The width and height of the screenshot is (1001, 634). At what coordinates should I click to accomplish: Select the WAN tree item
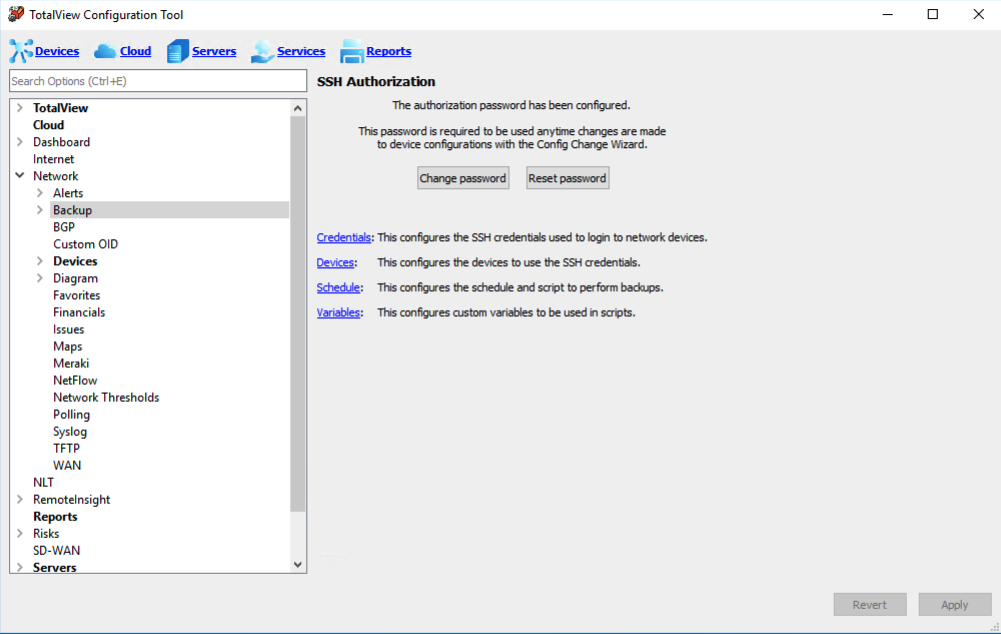click(67, 465)
